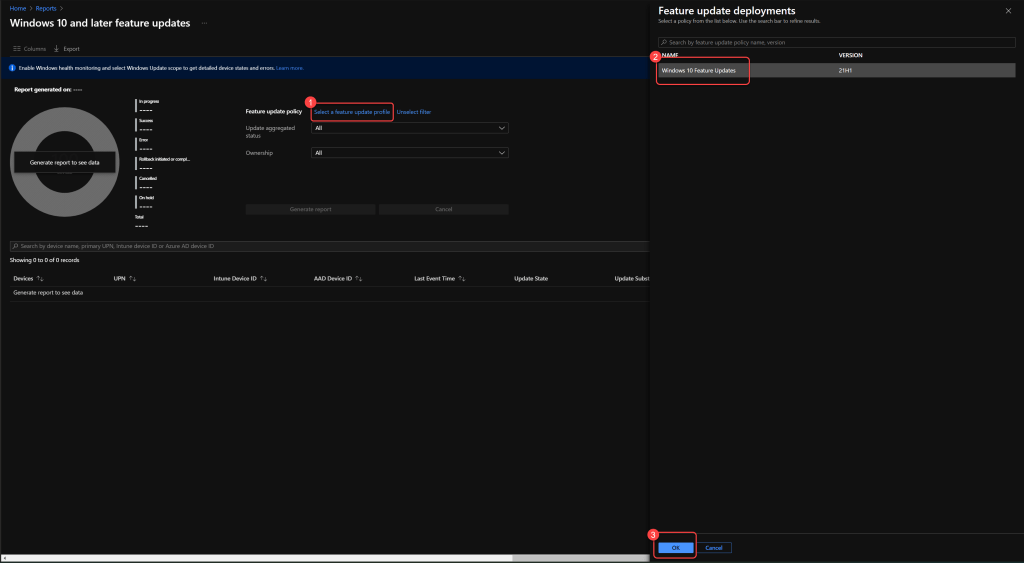Sort by Intune Device ID column arrows
The image size is (1024, 563).
(x=263, y=278)
